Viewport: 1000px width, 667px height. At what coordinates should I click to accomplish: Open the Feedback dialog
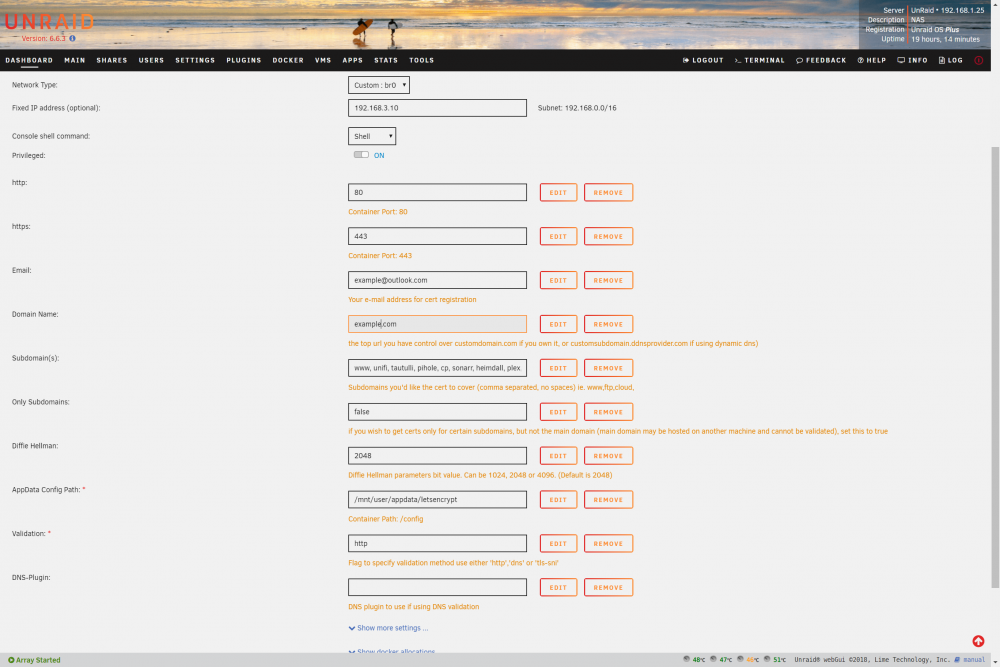pos(821,60)
